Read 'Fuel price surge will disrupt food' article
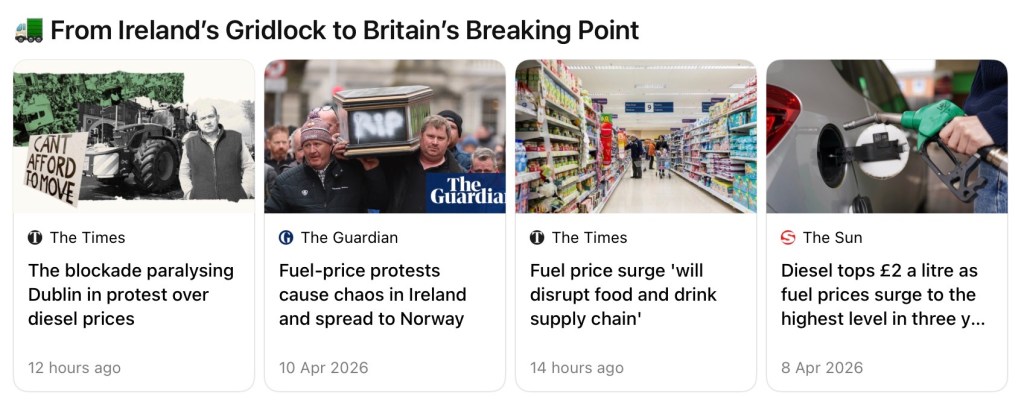The image size is (1024, 402). pyautogui.click(x=623, y=295)
